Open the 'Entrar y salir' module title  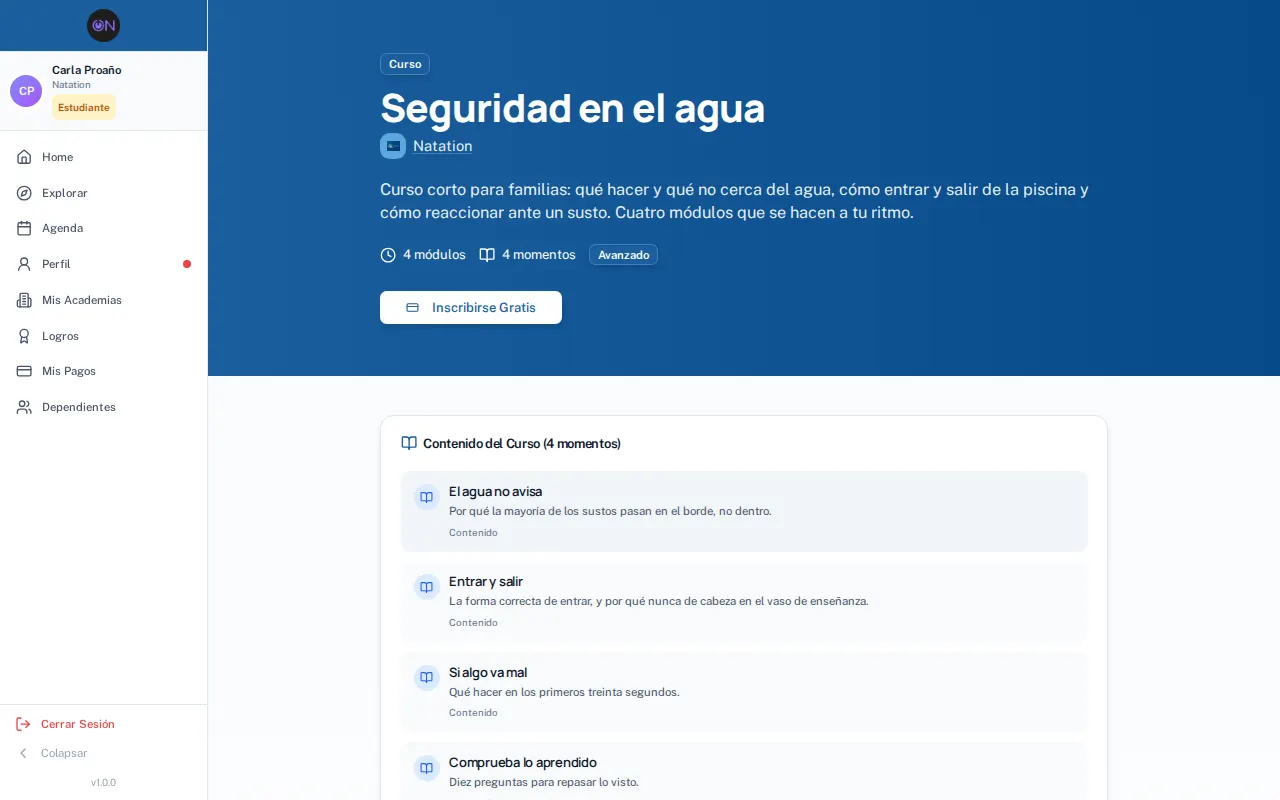pos(486,581)
